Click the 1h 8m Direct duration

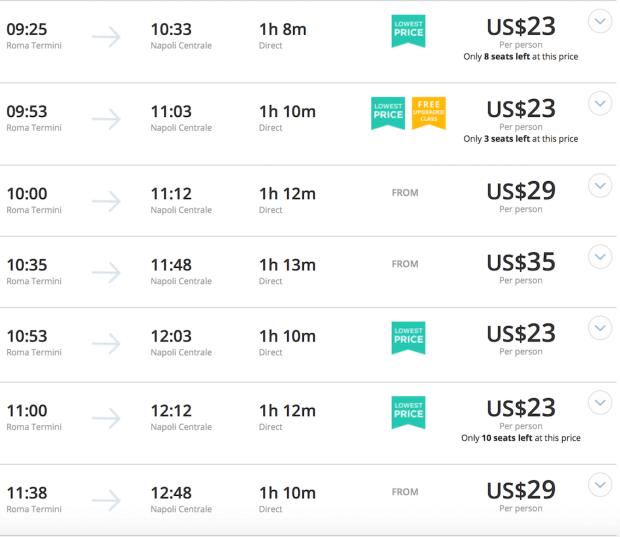pos(282,36)
